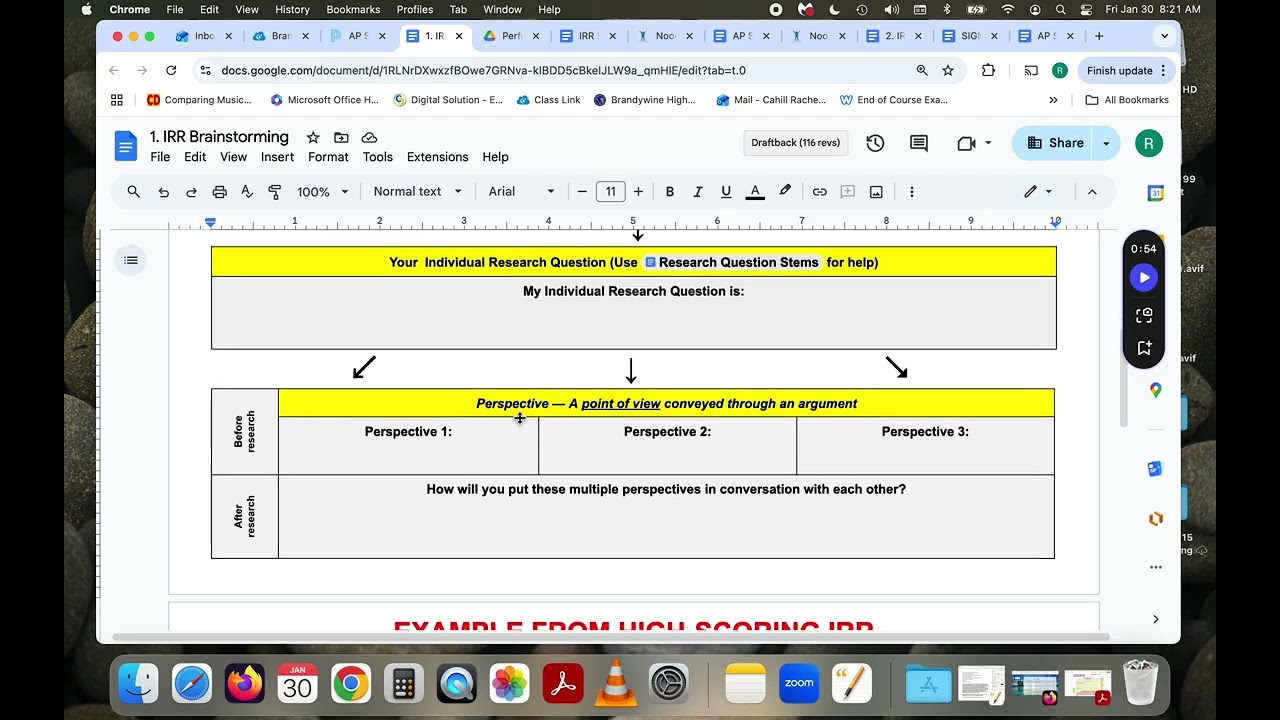The image size is (1280, 720).
Task: Open Zoom from the Dock
Action: [x=798, y=684]
